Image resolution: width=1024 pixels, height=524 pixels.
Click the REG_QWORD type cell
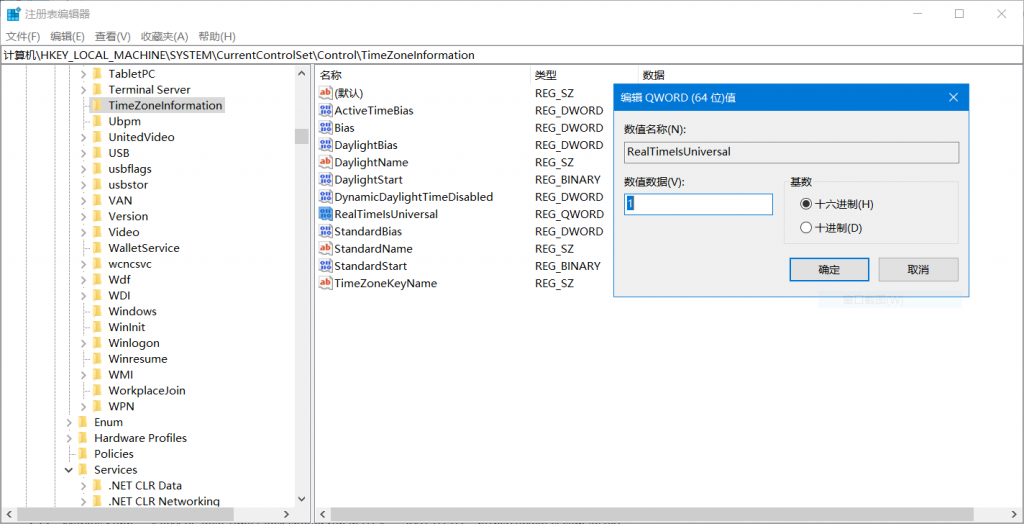(569, 214)
